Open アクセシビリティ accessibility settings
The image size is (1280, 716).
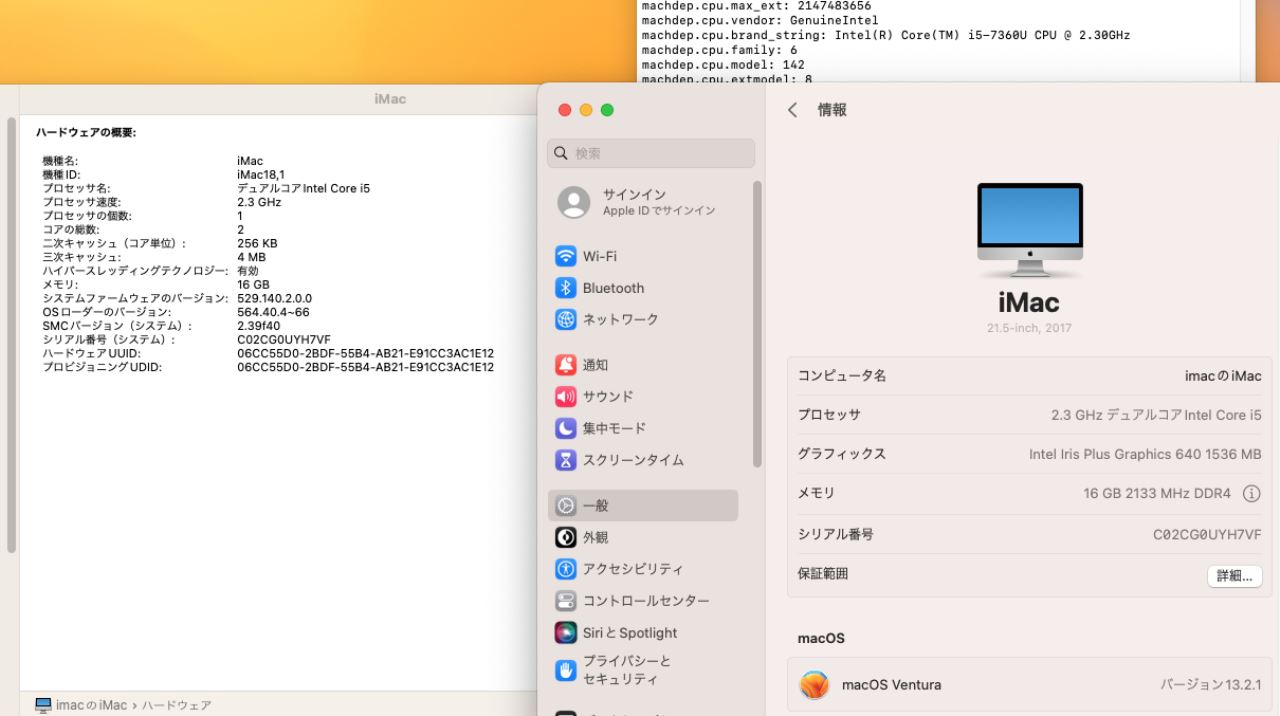(633, 569)
